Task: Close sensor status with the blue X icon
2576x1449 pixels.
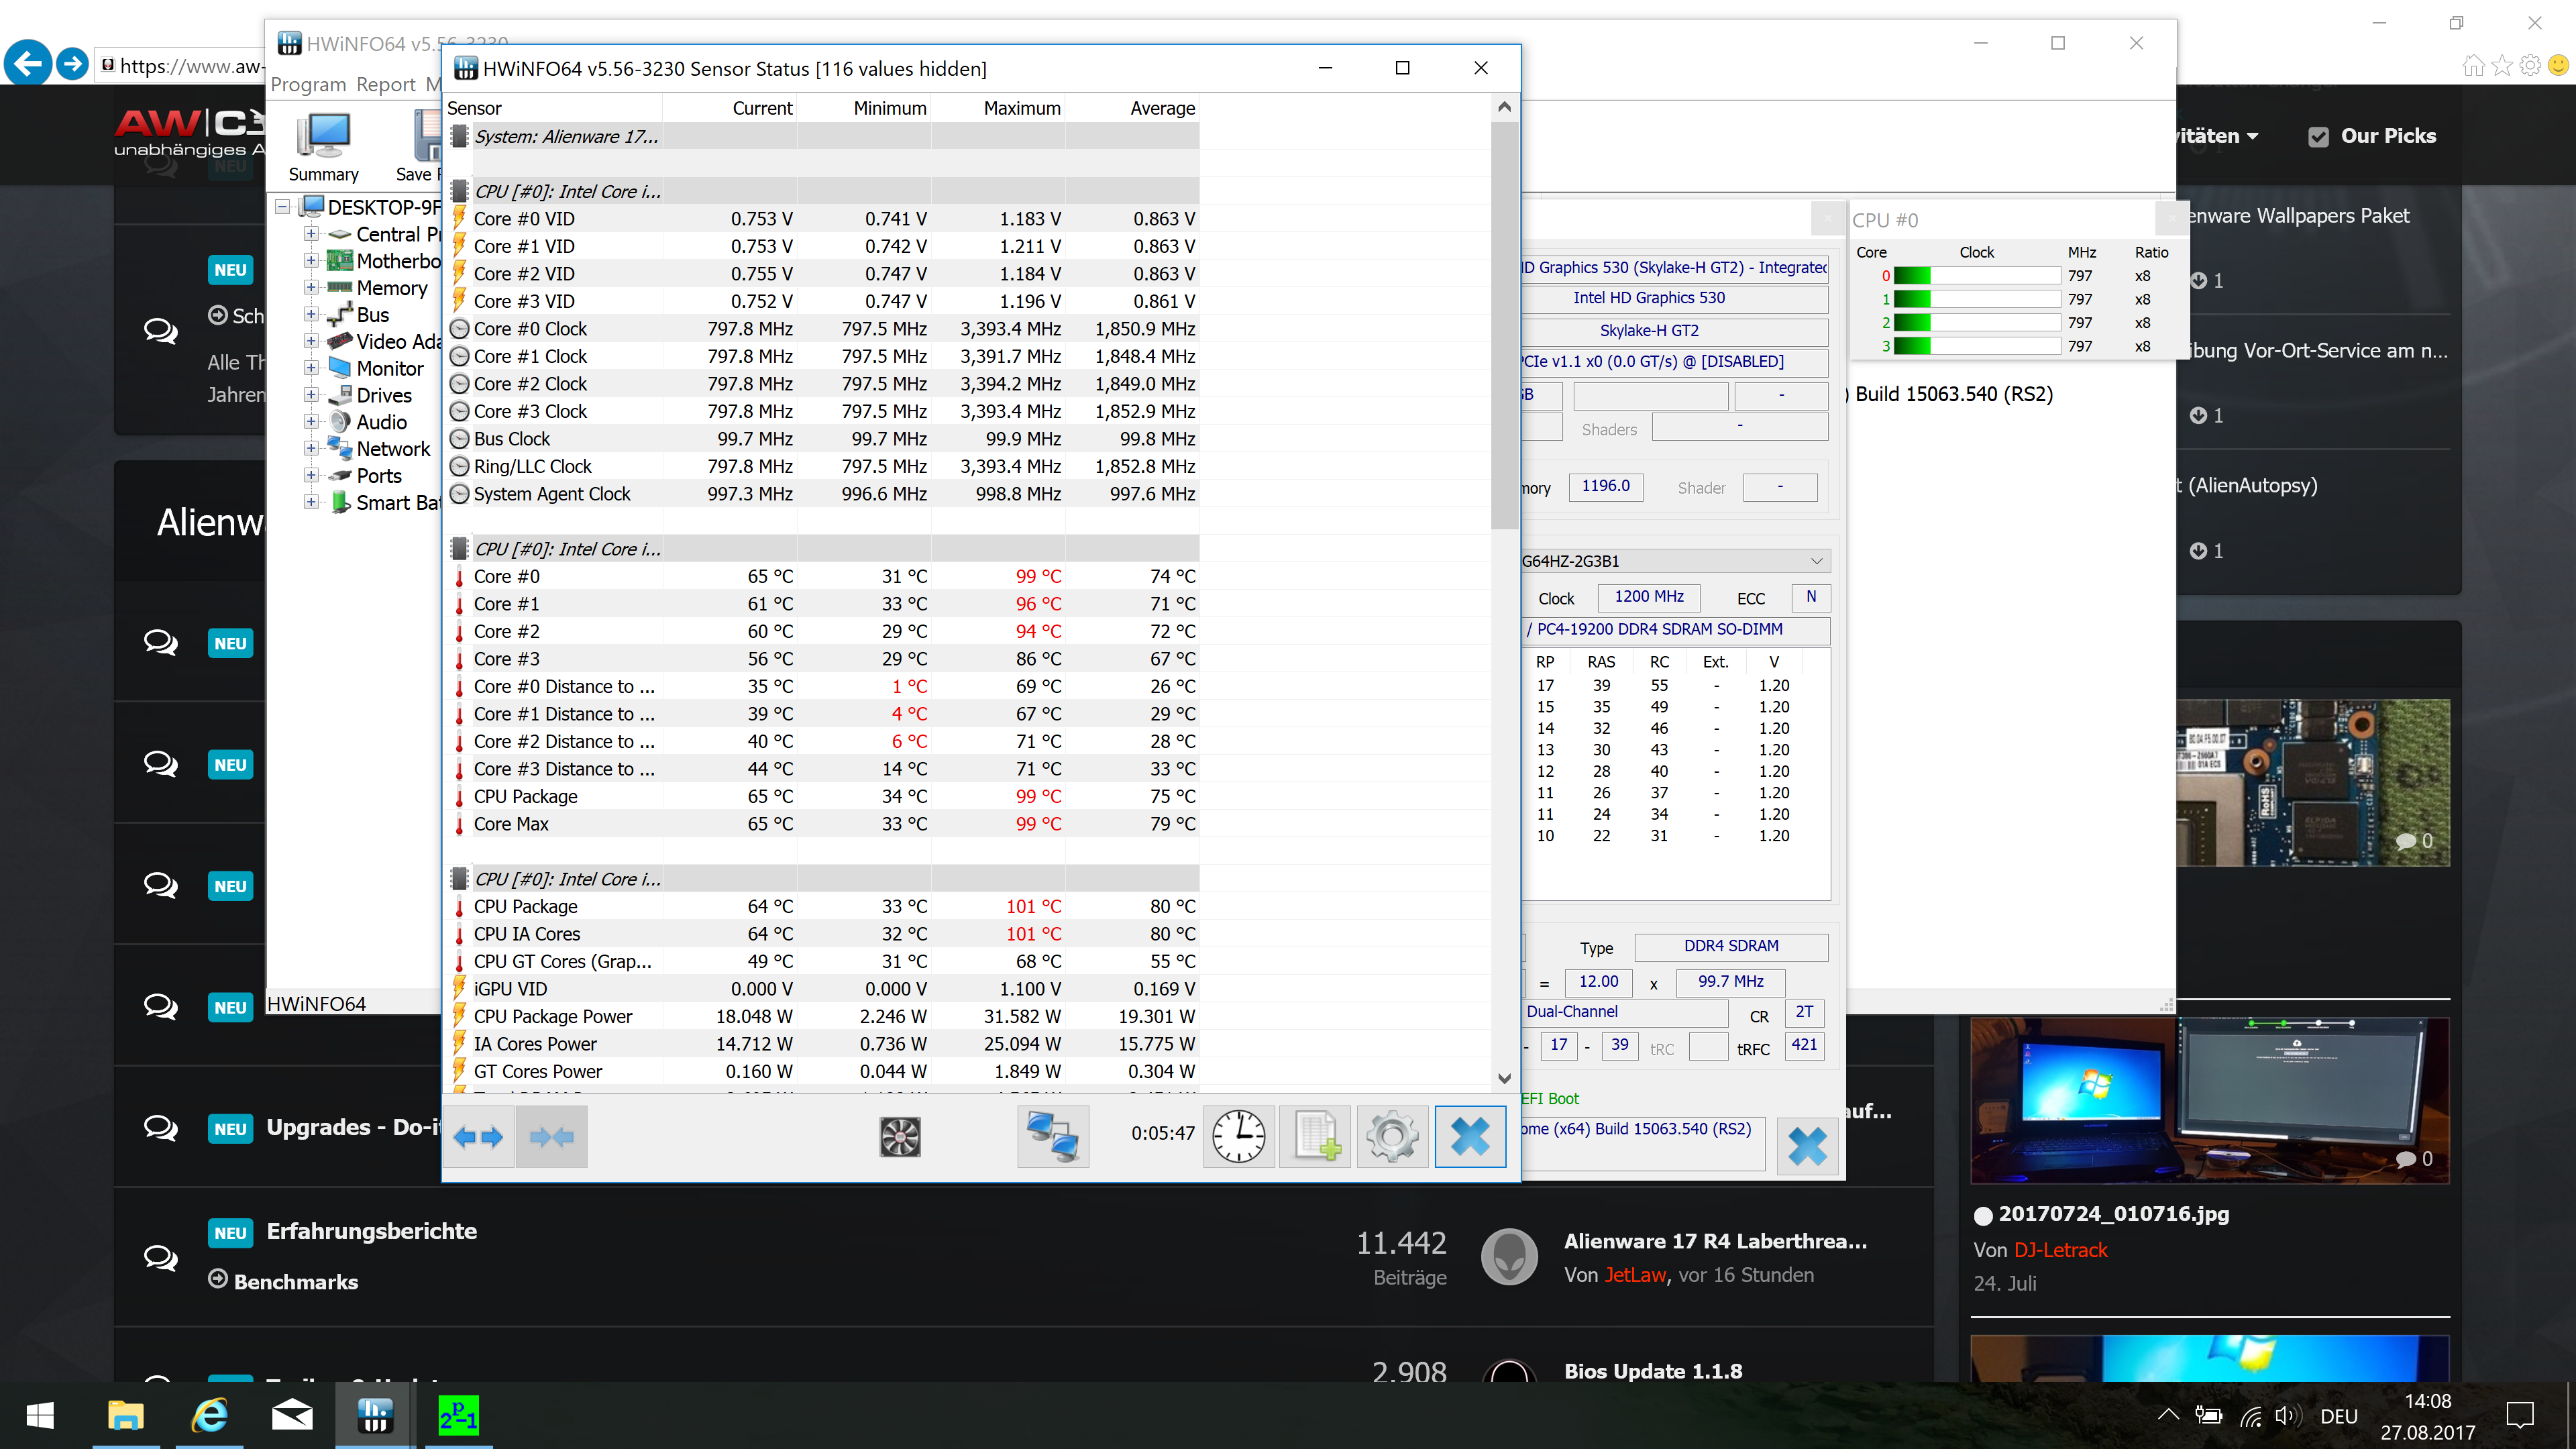Action: [1469, 1137]
